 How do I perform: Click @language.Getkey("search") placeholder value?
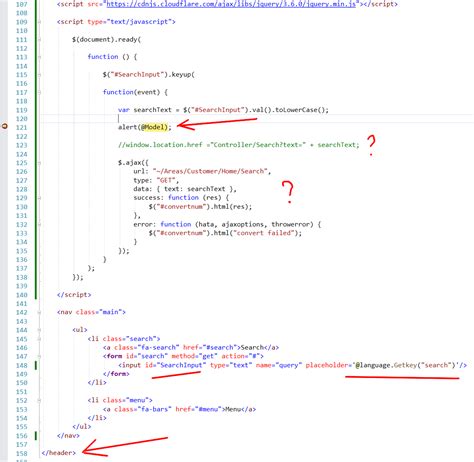click(407, 365)
